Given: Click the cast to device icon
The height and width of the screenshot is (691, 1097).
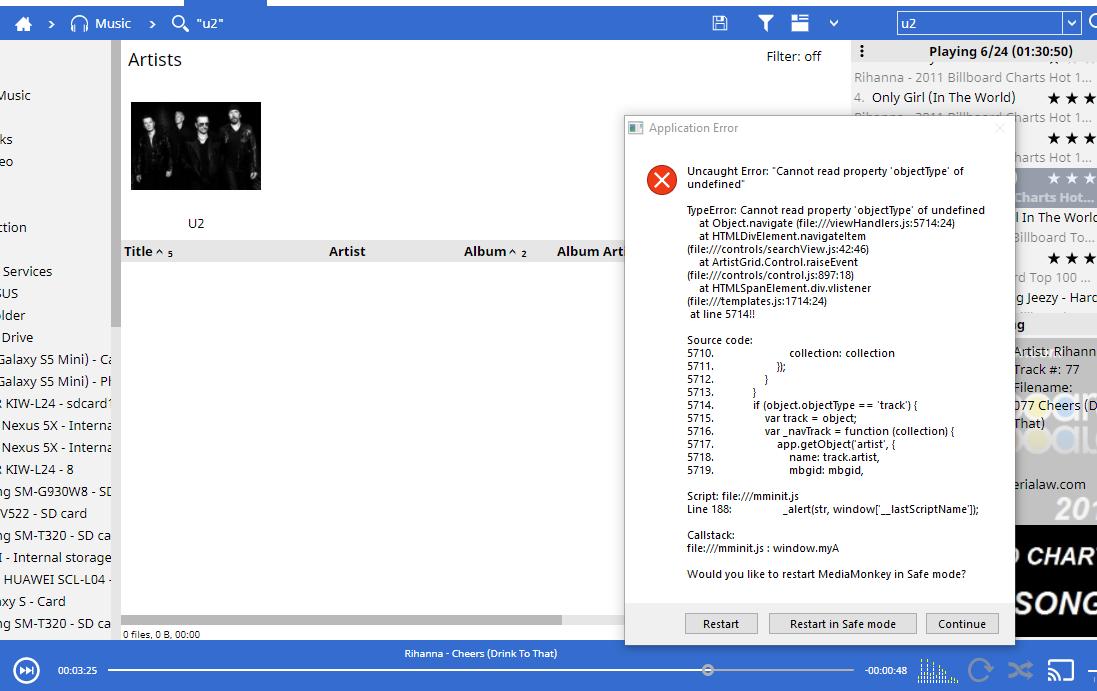Looking at the screenshot, I should tap(1060, 670).
